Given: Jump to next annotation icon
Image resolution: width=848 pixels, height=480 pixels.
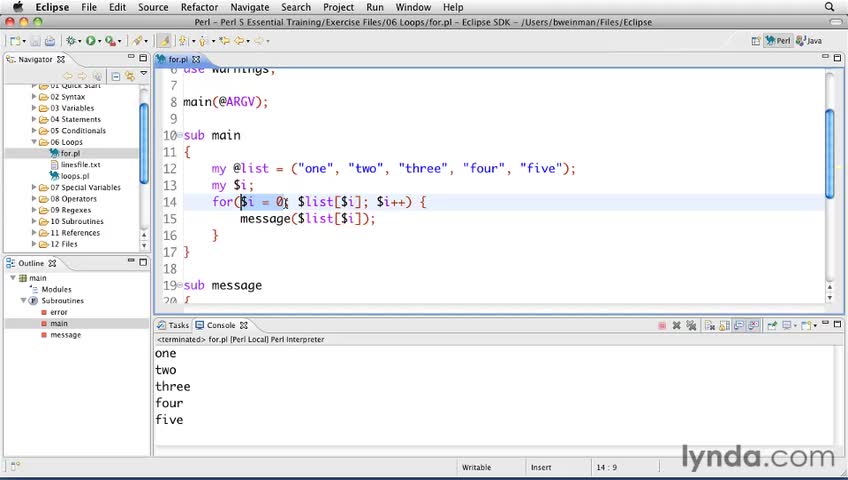Looking at the screenshot, I should (x=183, y=41).
